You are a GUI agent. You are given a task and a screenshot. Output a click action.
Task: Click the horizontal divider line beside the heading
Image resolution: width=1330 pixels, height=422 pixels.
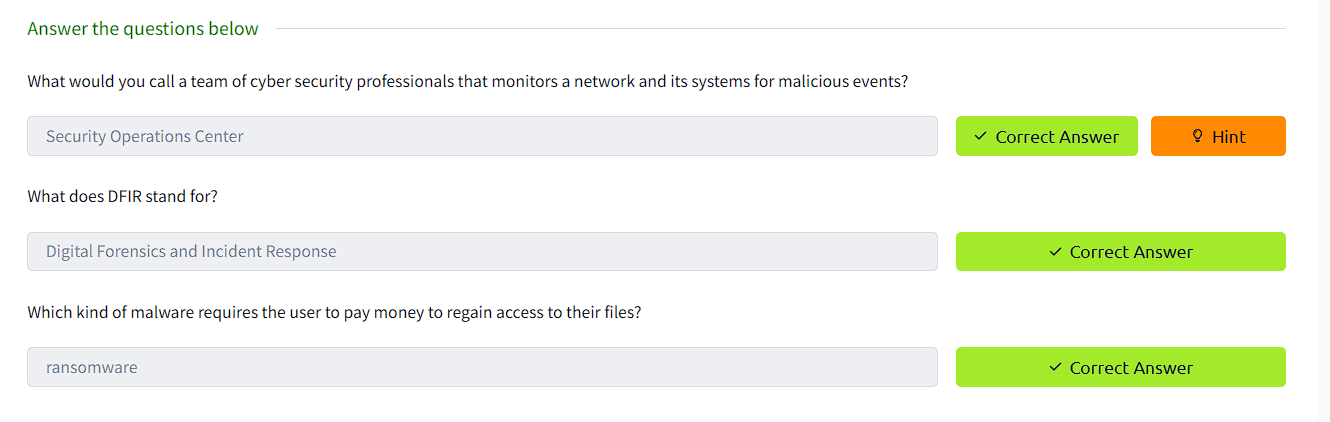[781, 29]
